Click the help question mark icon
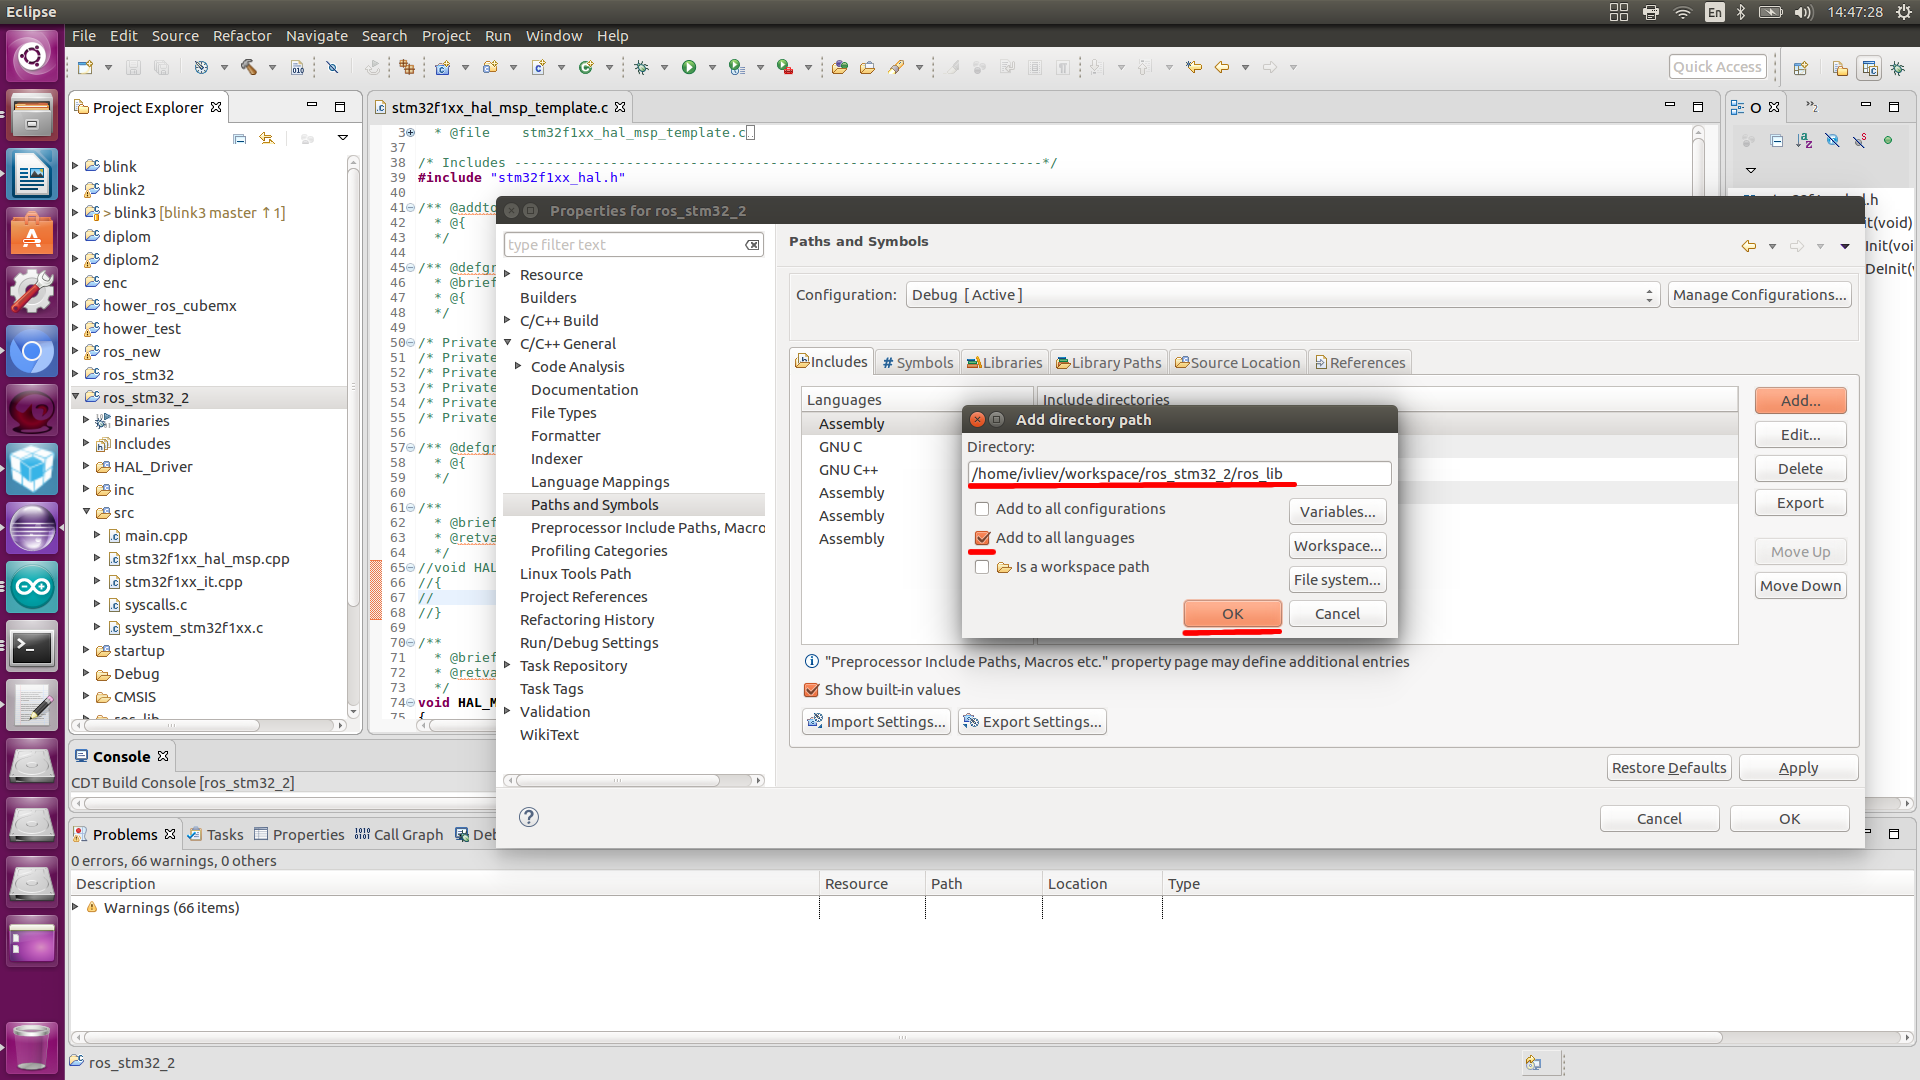 (x=529, y=817)
